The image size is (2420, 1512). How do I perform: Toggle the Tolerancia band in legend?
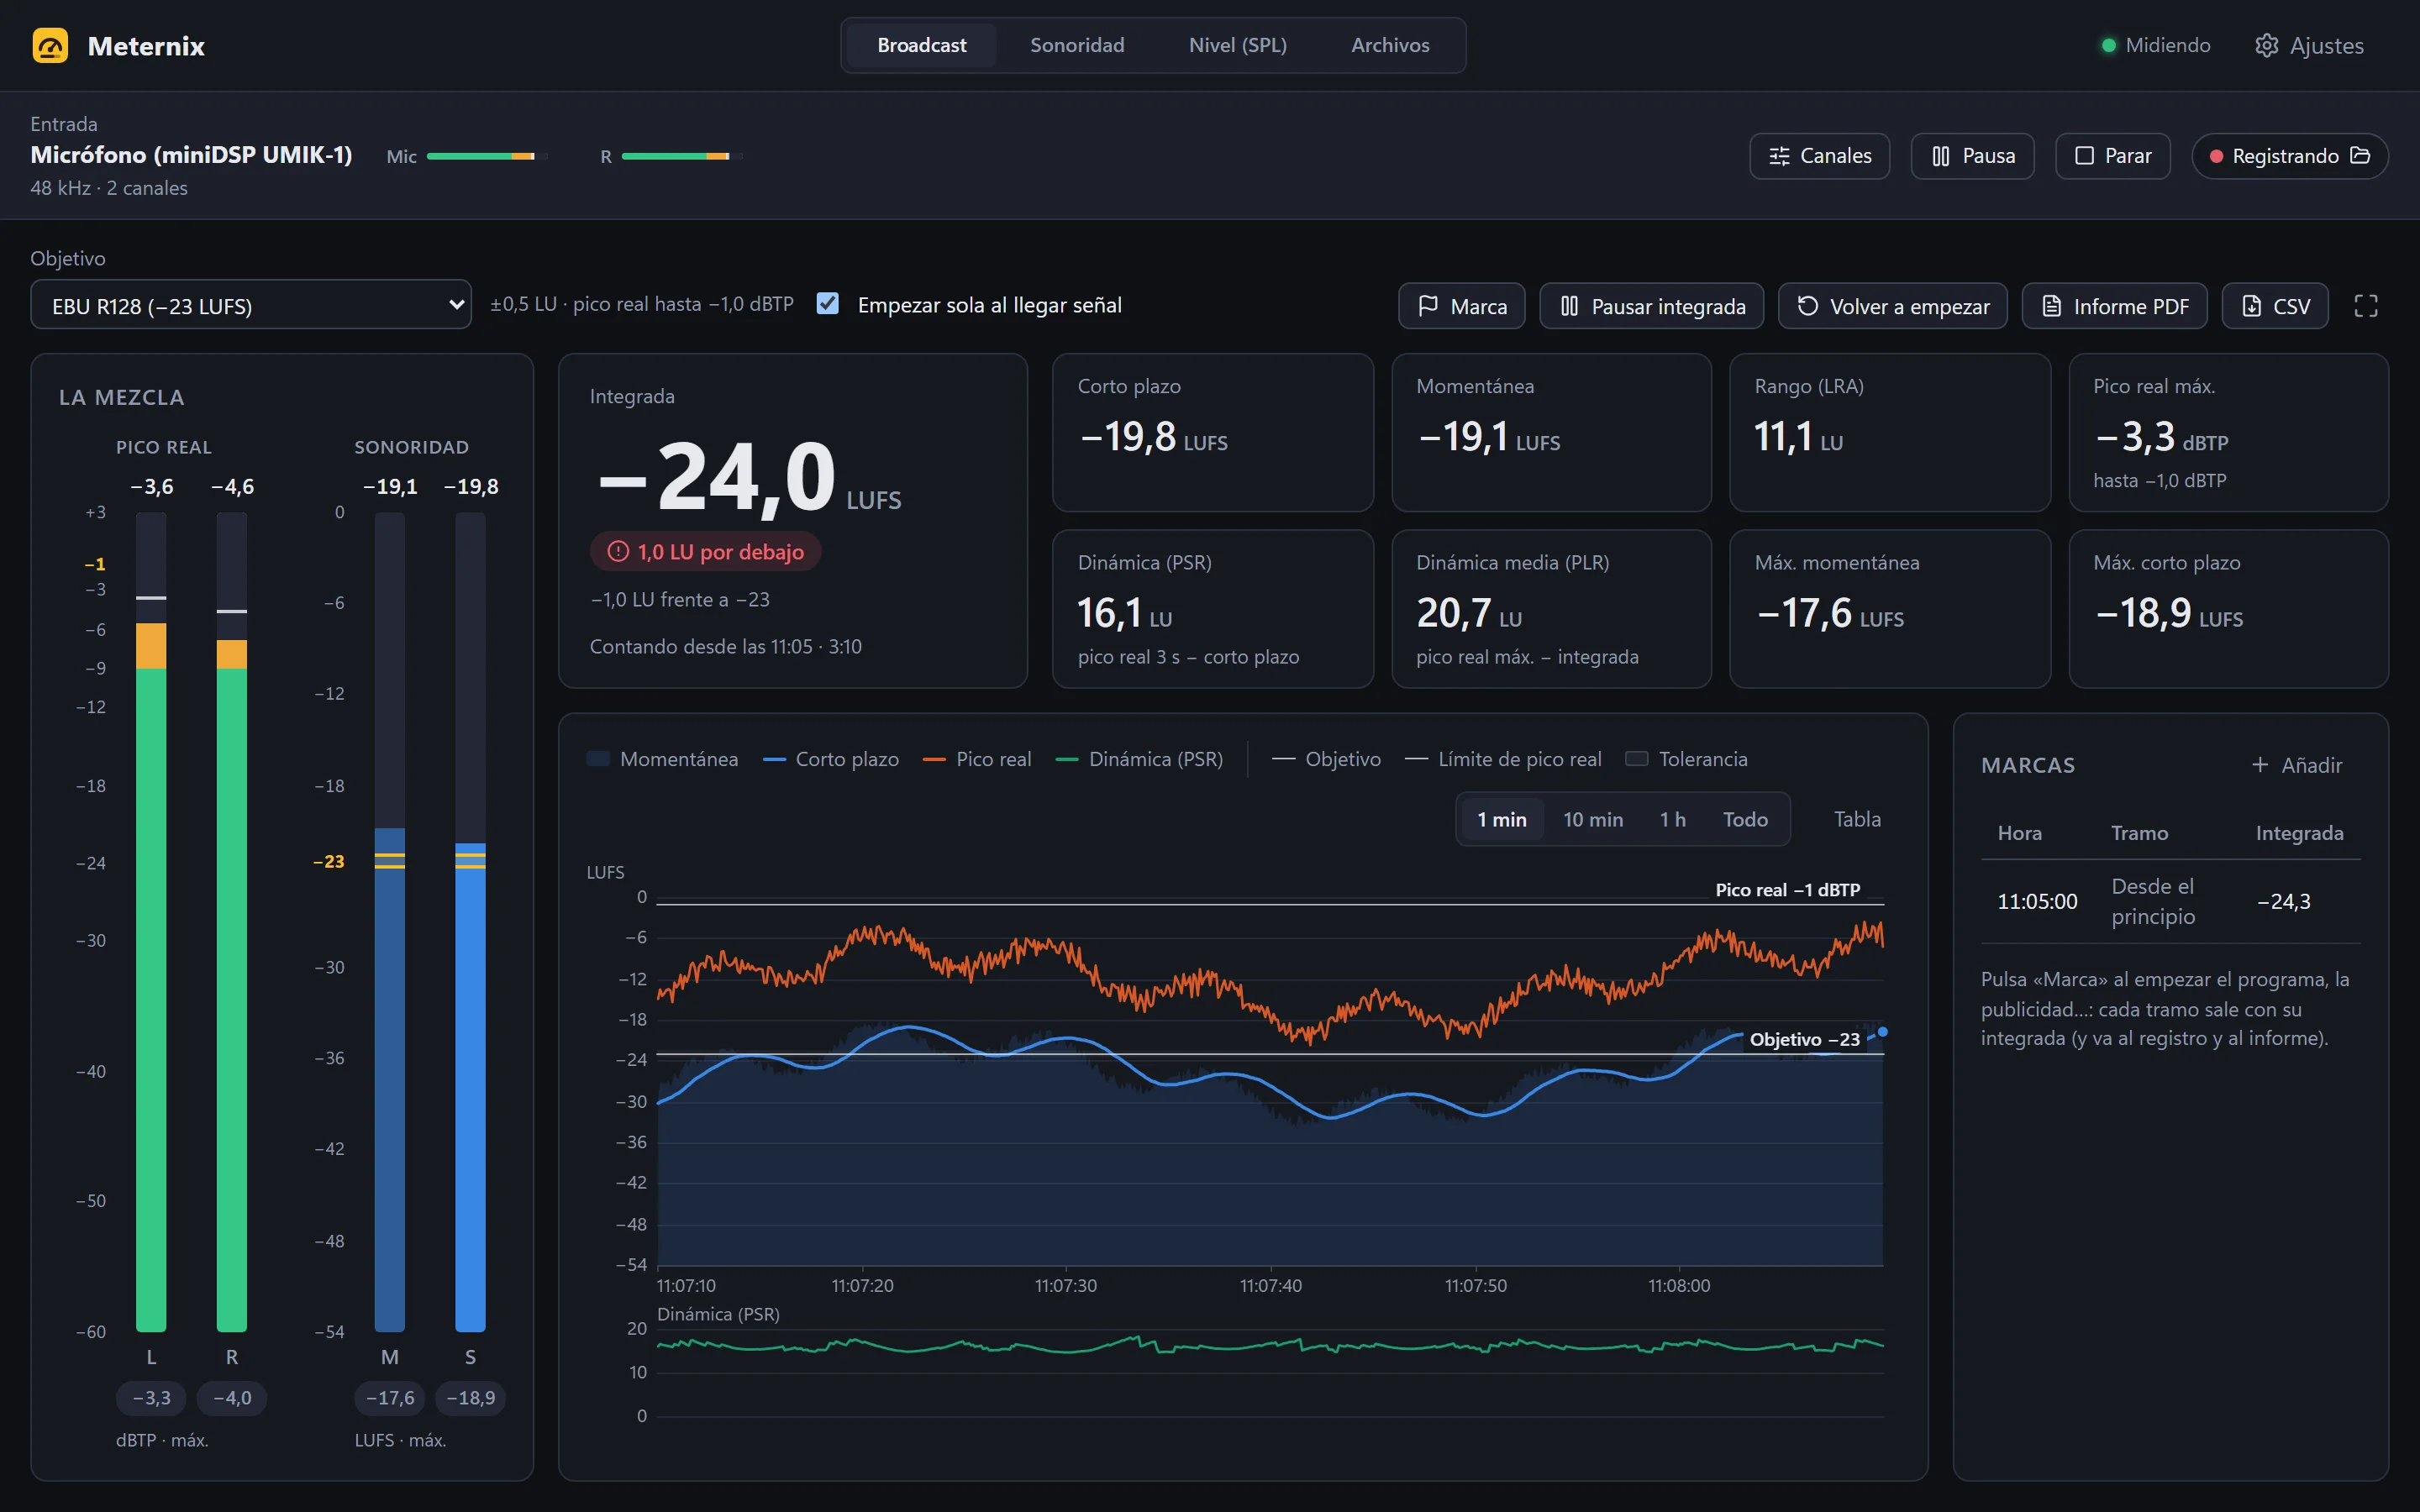[x=1686, y=759]
